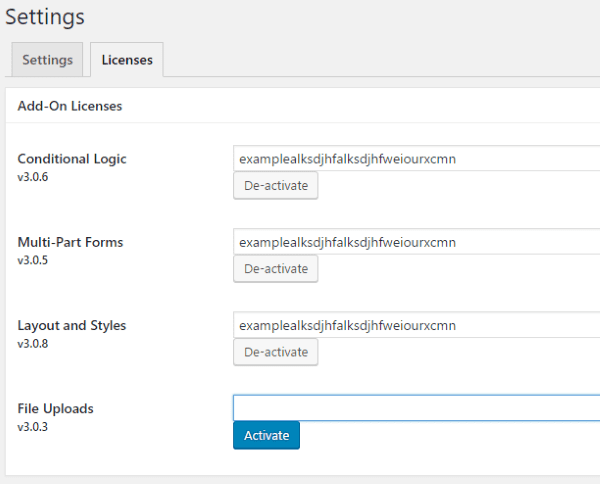Click the v3.0.3 version text
600x484 pixels.
coord(33,426)
